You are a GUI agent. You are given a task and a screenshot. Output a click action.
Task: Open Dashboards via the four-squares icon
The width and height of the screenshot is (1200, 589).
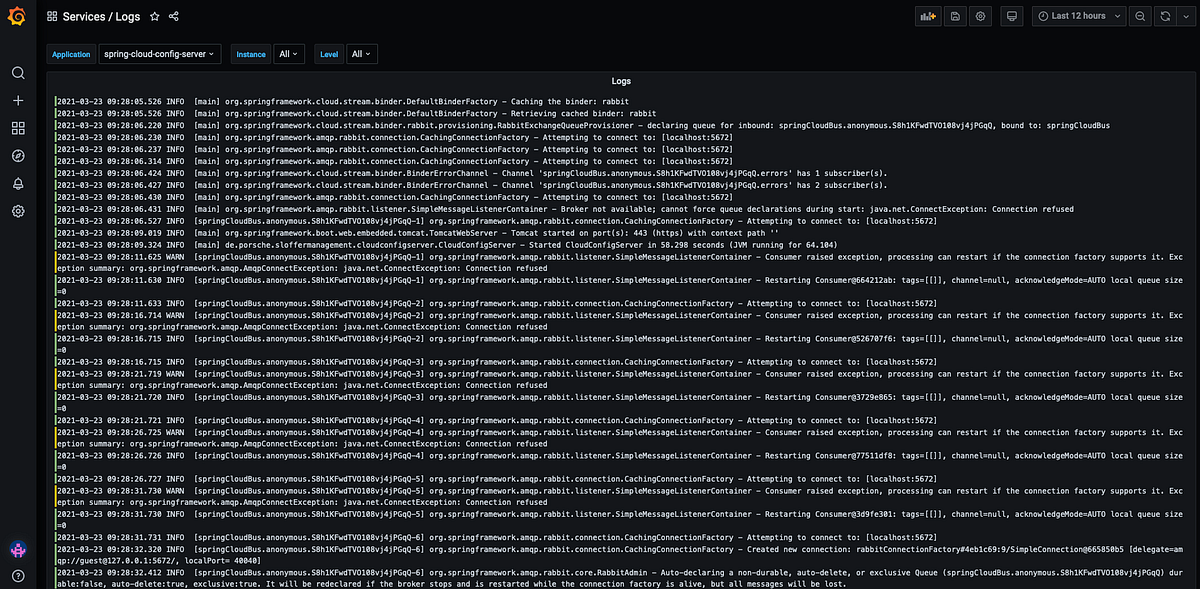[16, 128]
